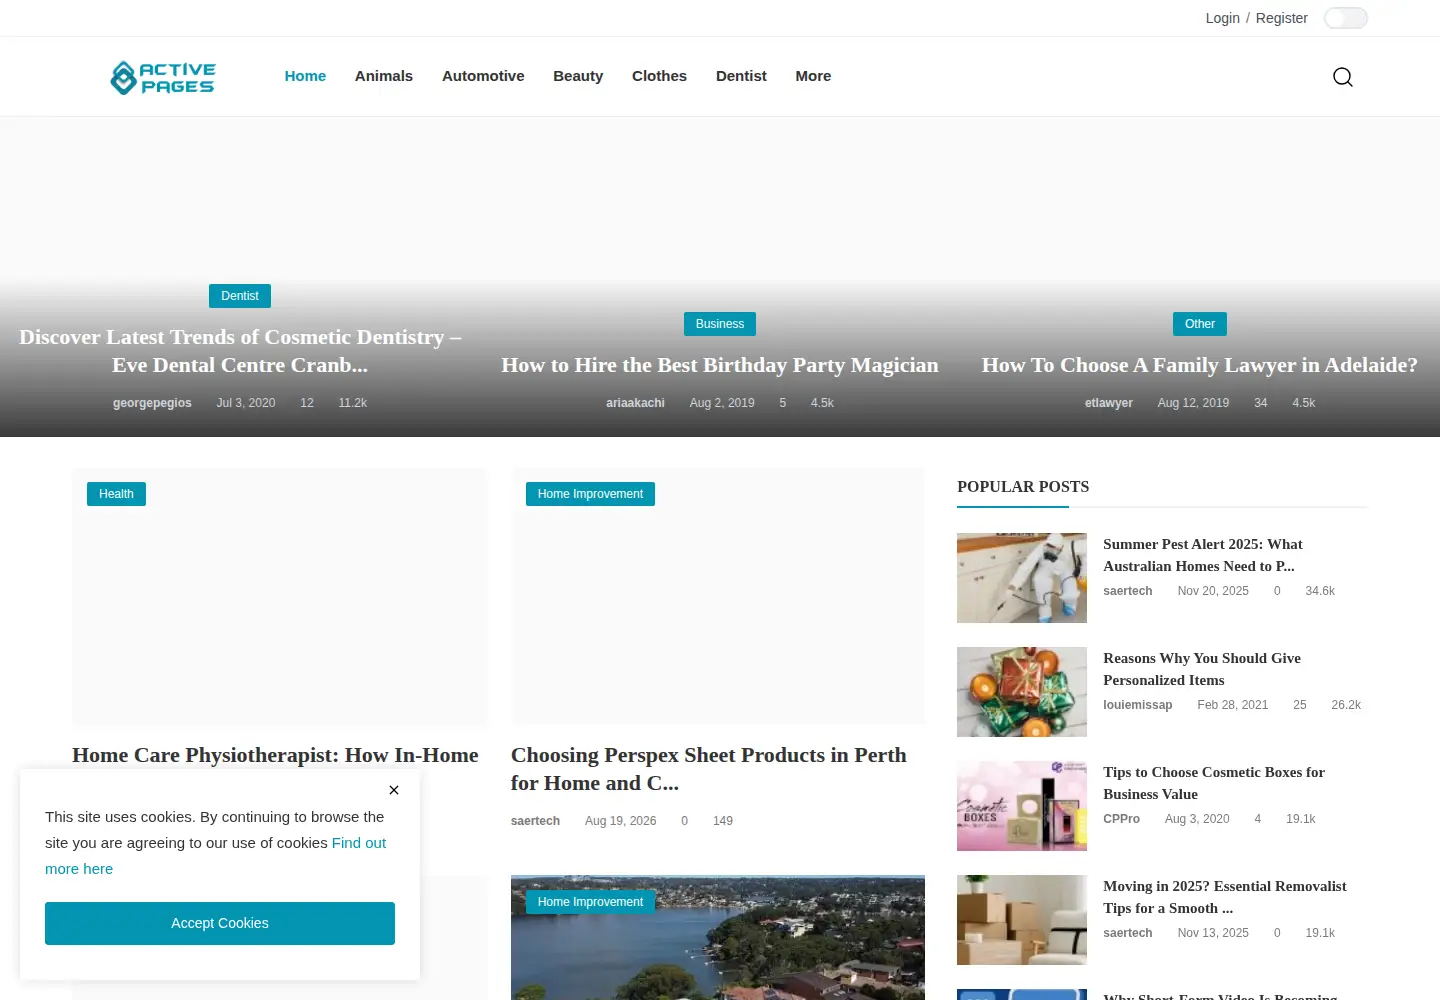Open the search magnifier icon

point(1343,77)
